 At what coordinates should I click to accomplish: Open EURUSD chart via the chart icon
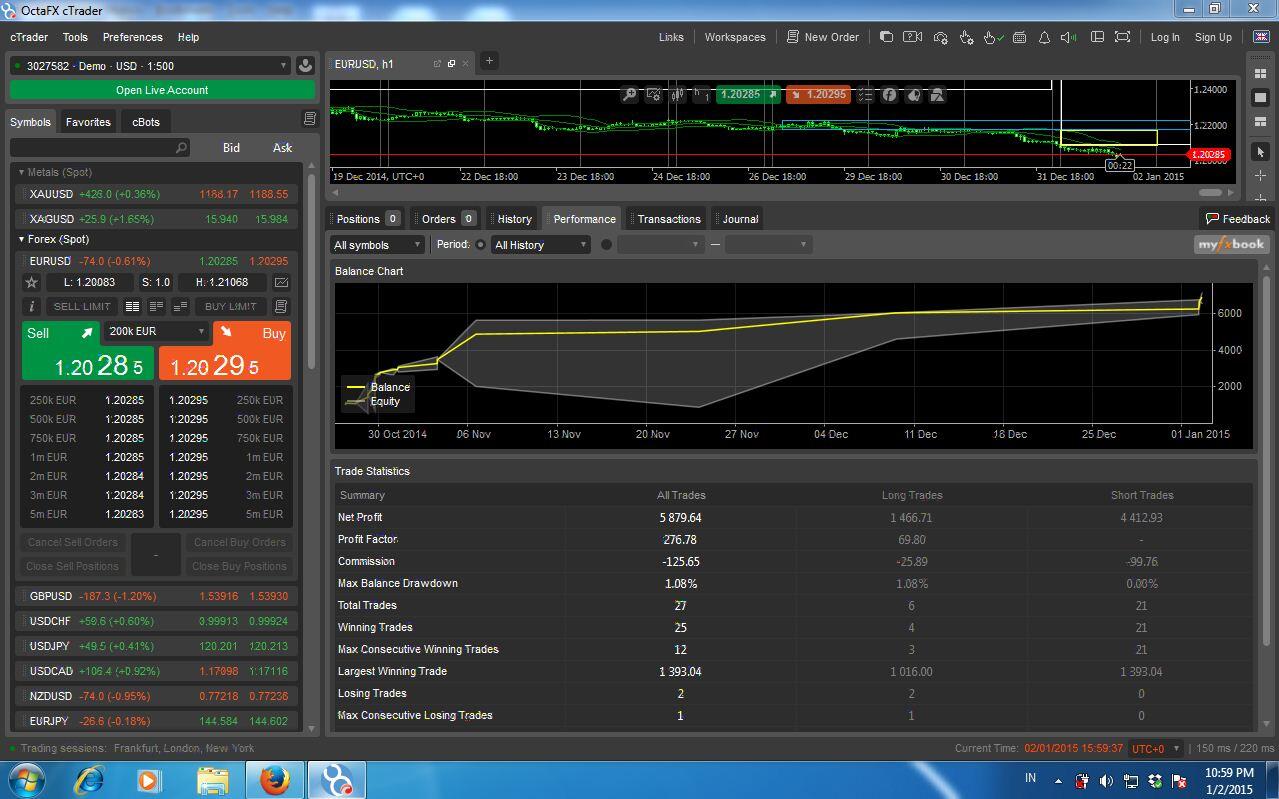[281, 283]
